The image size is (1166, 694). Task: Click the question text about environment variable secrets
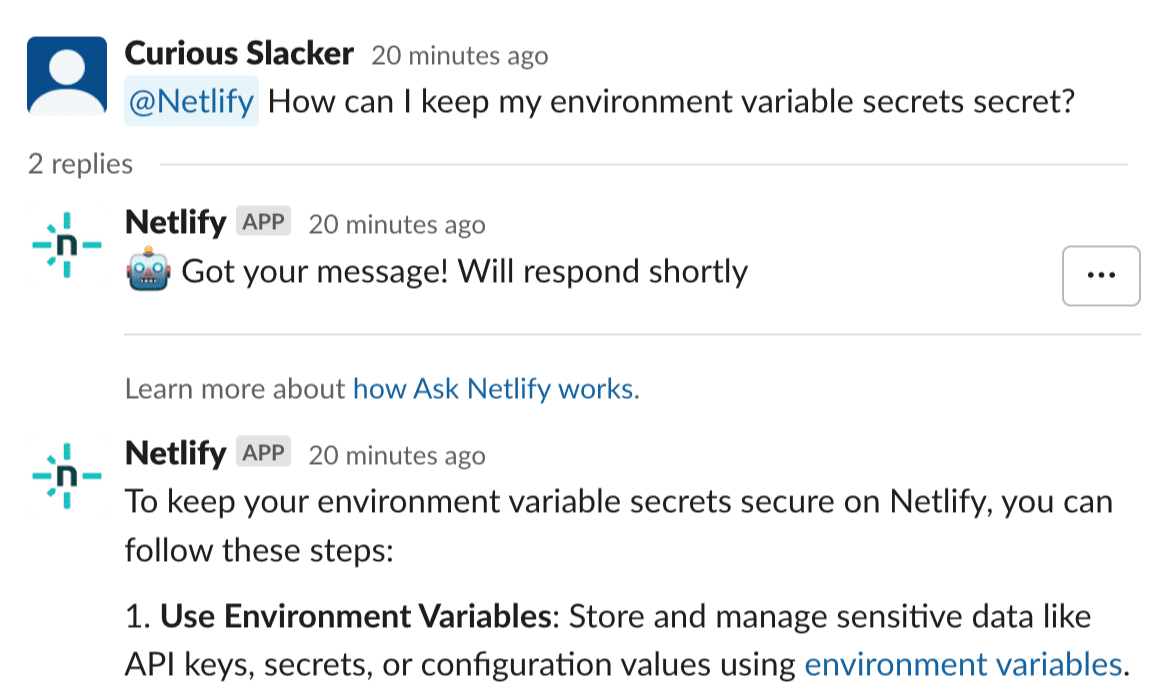click(671, 103)
